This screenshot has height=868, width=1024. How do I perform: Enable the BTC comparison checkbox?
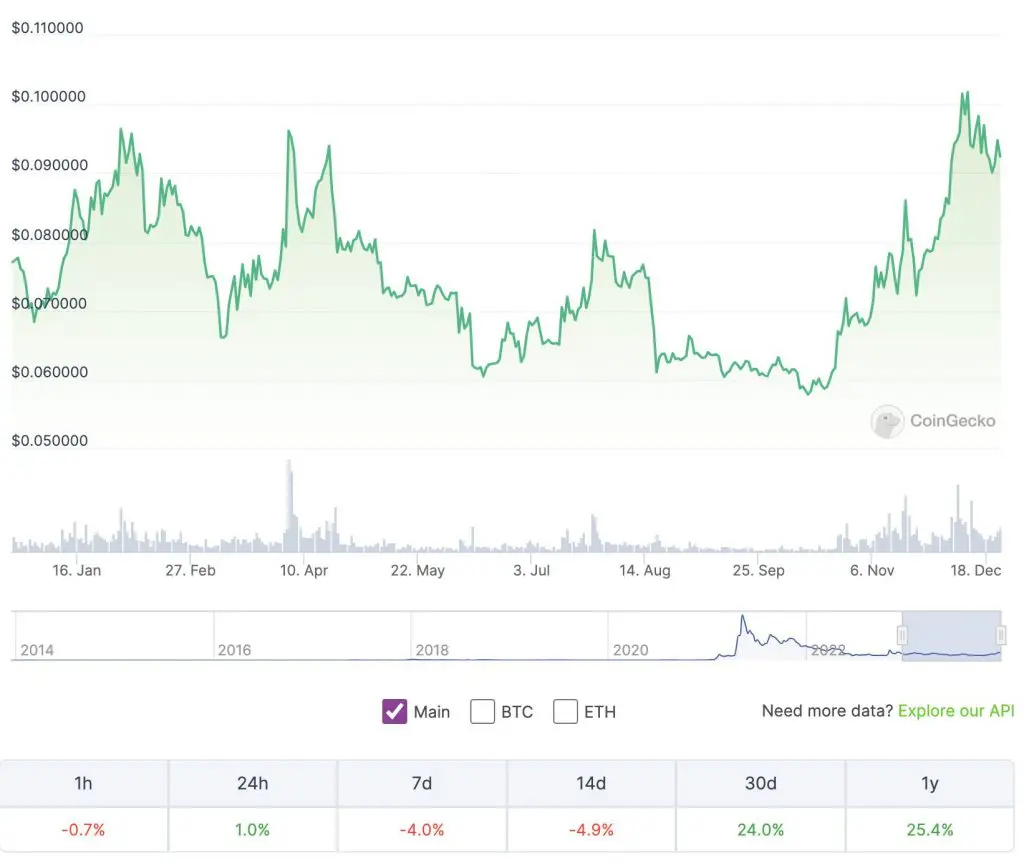pyautogui.click(x=483, y=711)
